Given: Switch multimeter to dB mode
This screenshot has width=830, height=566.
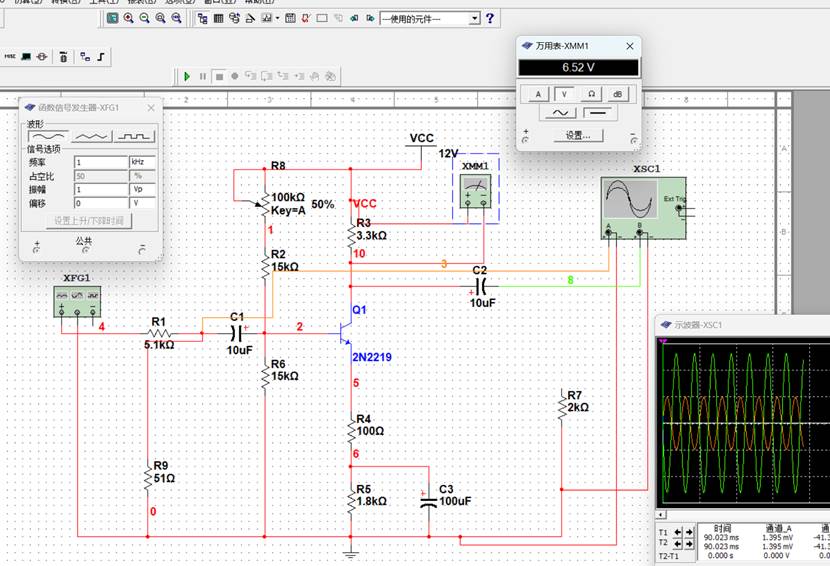Looking at the screenshot, I should click(x=617, y=94).
